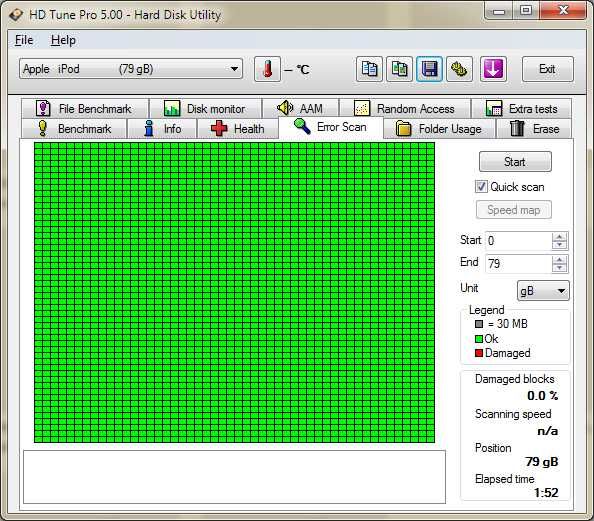
Task: Increase the Start value spinner
Action: point(560,236)
